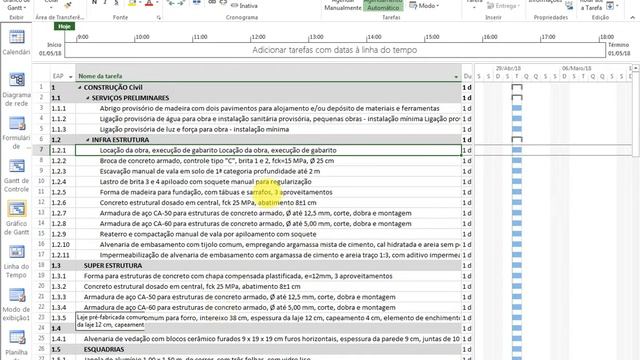The width and height of the screenshot is (640, 360).
Task: Collapse the ribbon with the chevron
Action: (x=633, y=18)
